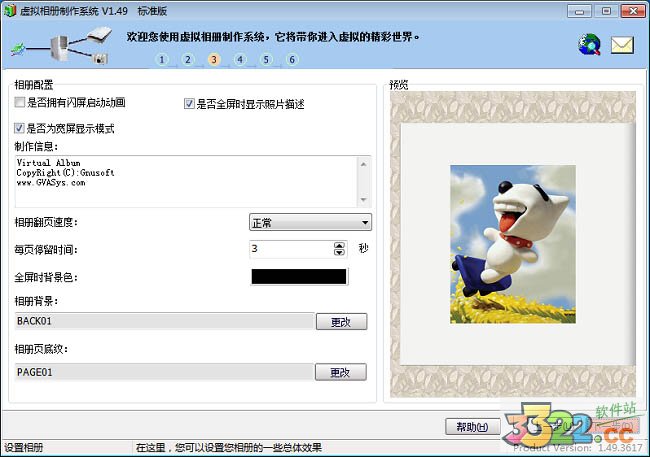Image resolution: width=650 pixels, height=457 pixels.
Task: Toggle 是否为宽屏显示模式 checkbox
Action: click(x=19, y=128)
